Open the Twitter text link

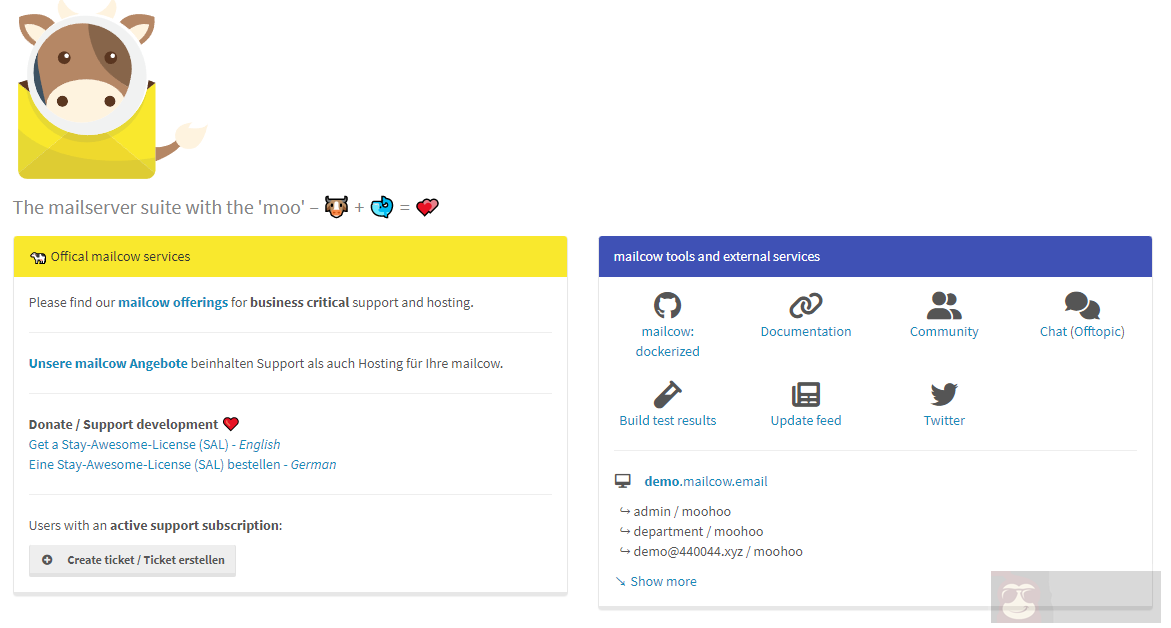click(x=944, y=420)
